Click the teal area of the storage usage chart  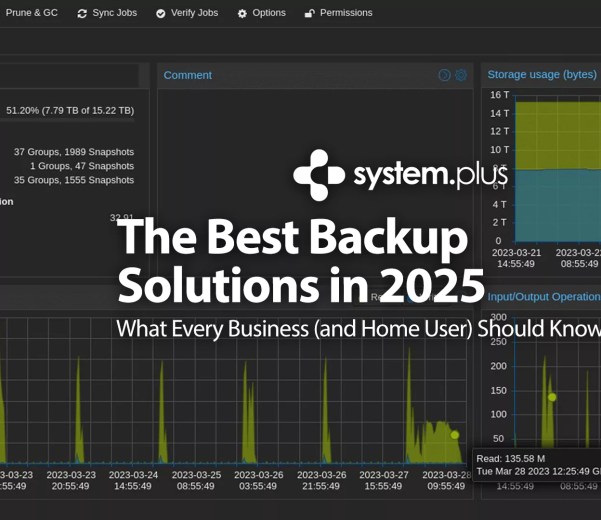[558, 205]
